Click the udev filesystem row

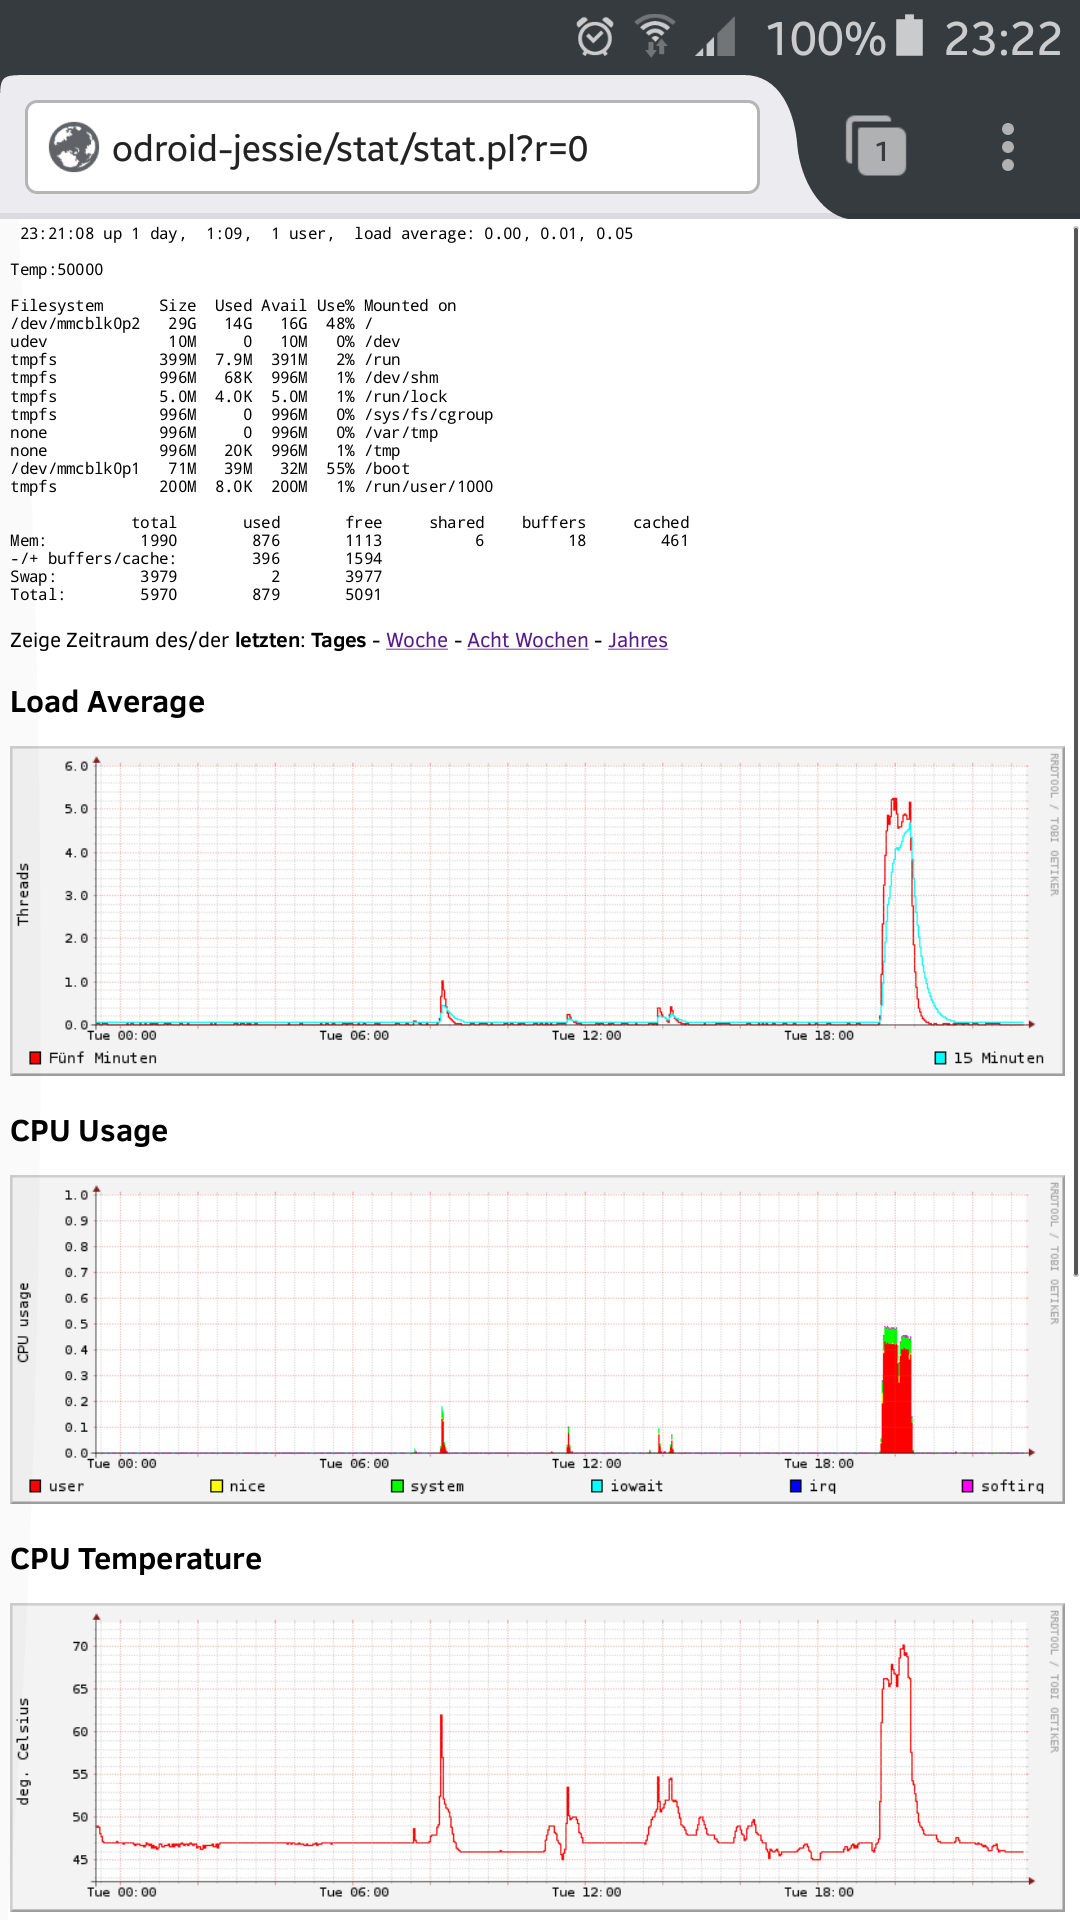(x=205, y=342)
